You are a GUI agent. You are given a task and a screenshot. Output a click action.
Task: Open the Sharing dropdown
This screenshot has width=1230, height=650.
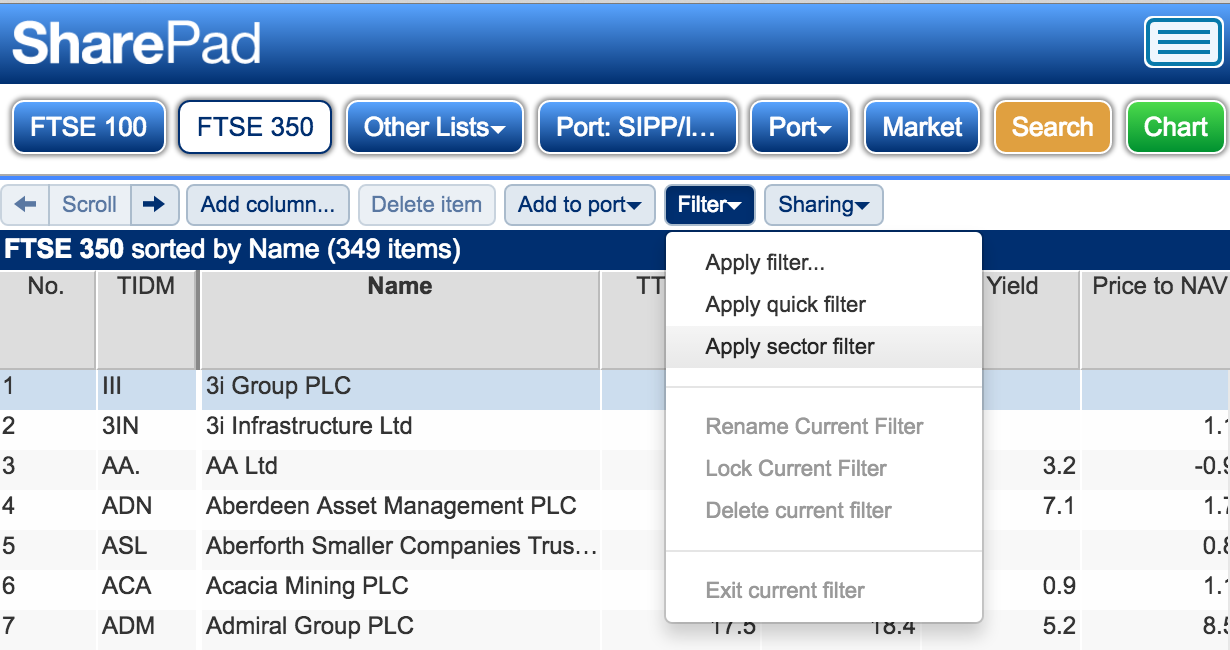[824, 205]
